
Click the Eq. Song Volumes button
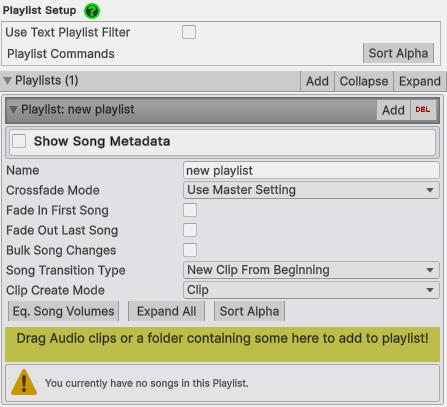pyautogui.click(x=63, y=311)
